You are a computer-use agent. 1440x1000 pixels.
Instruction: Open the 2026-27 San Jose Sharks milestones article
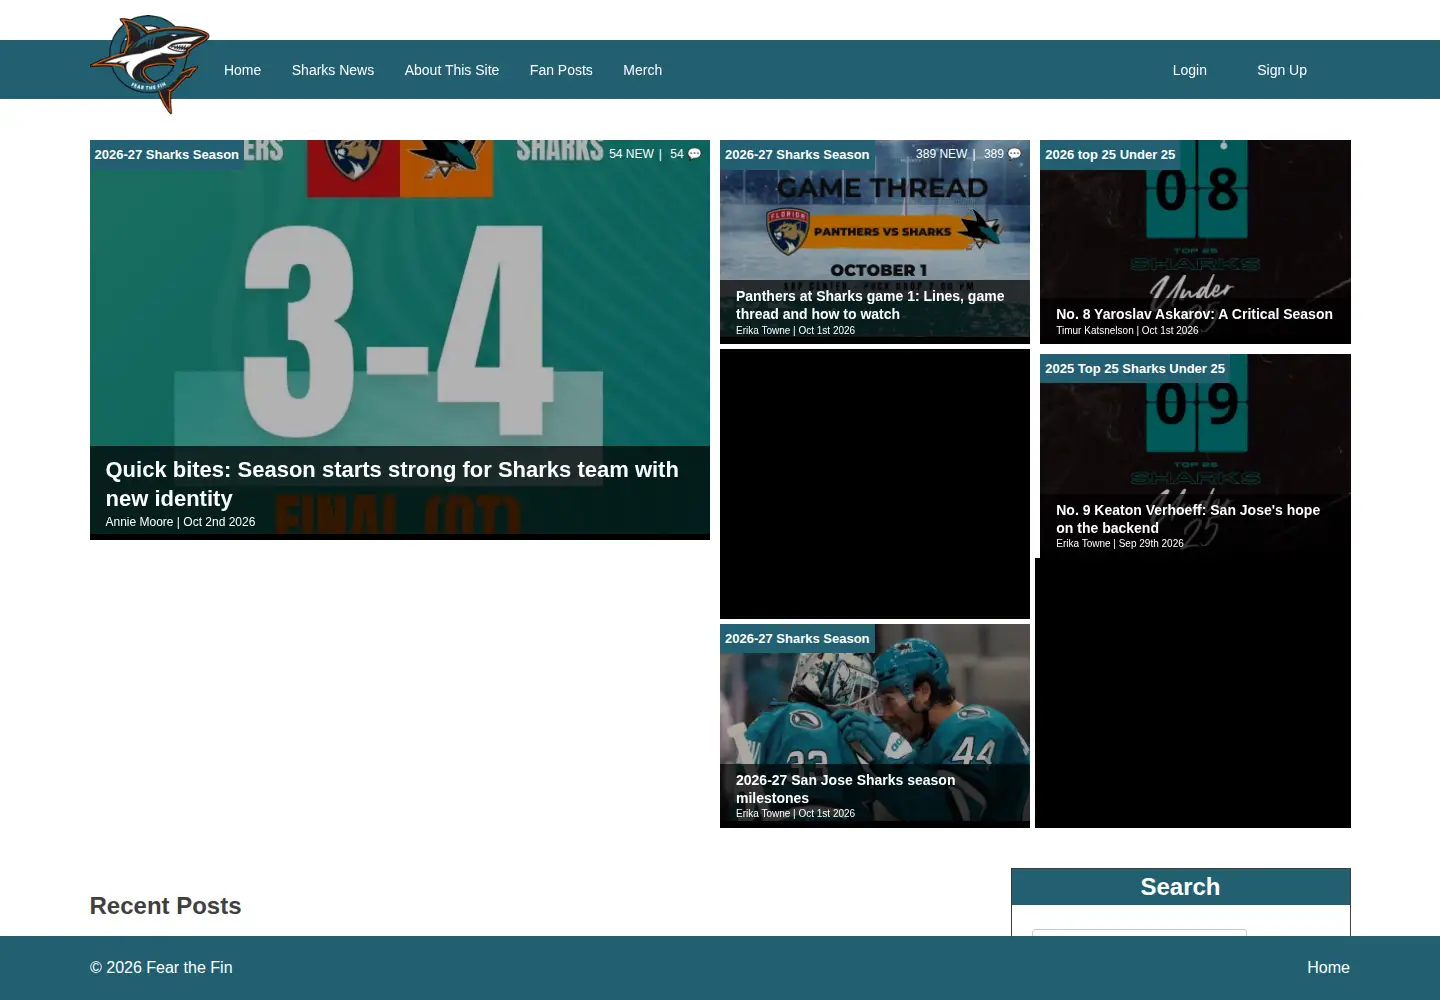(845, 789)
